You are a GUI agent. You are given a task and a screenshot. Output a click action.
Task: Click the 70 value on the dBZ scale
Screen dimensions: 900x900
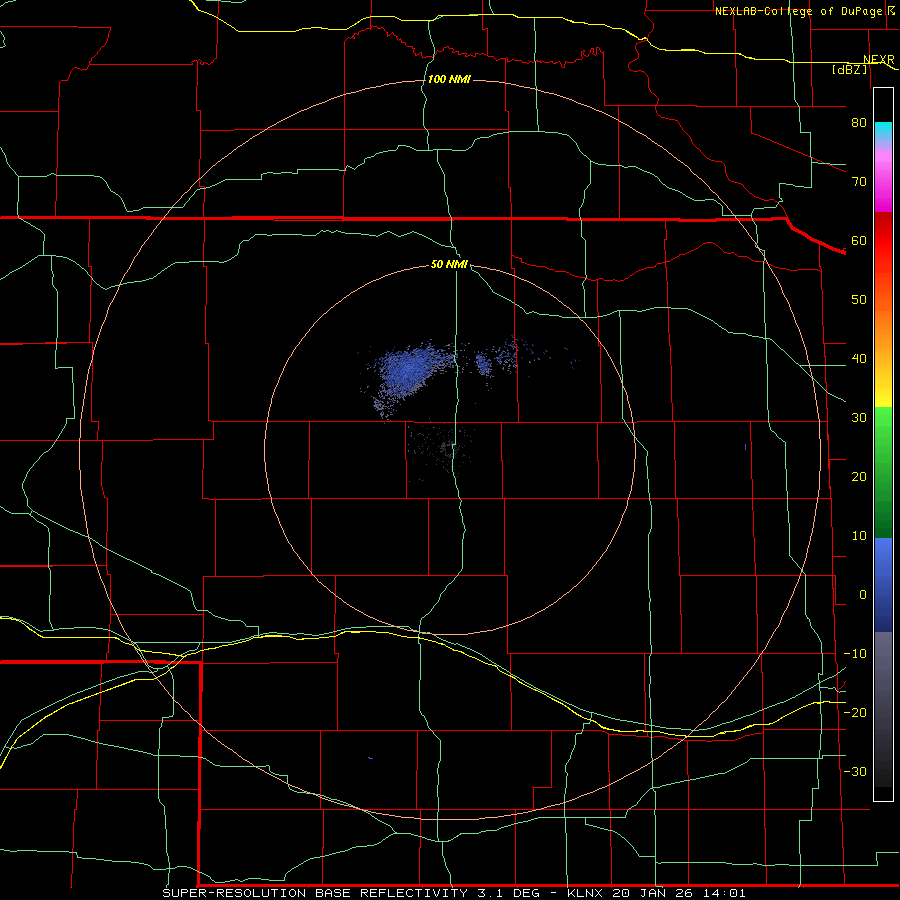click(x=859, y=181)
